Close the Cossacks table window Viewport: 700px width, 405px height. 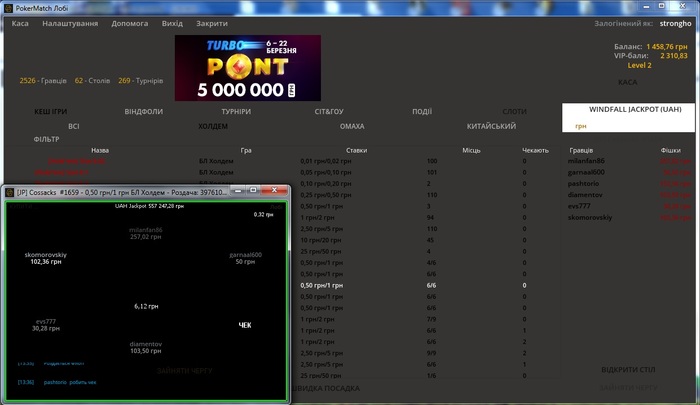coord(274,190)
